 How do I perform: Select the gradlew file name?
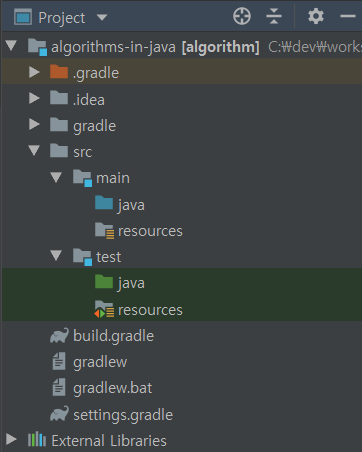click(100, 362)
